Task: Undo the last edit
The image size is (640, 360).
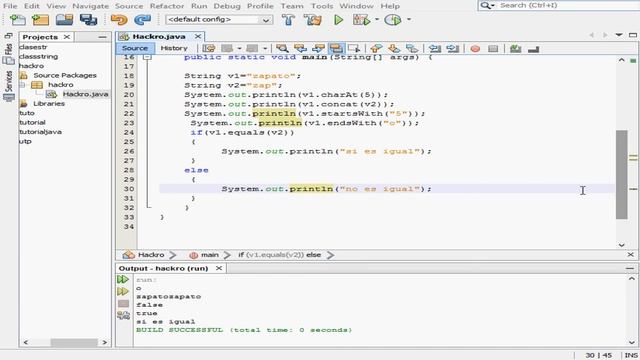Action: (x=119, y=20)
